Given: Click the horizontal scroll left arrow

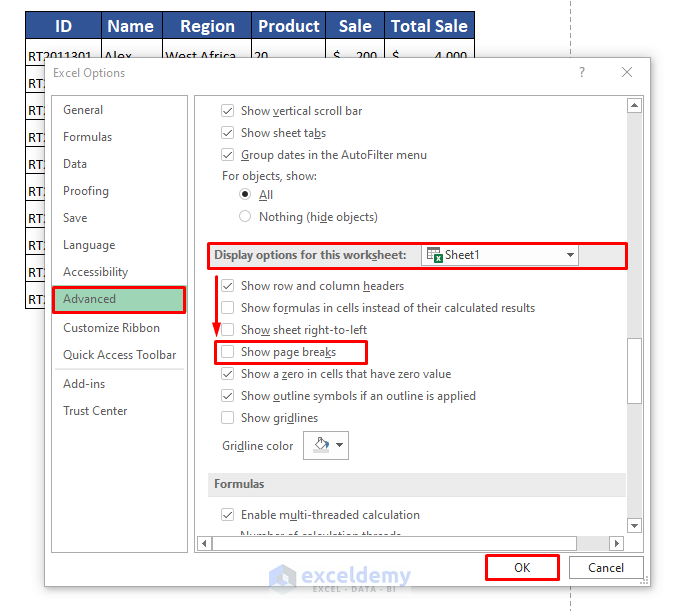Looking at the screenshot, I should (204, 543).
